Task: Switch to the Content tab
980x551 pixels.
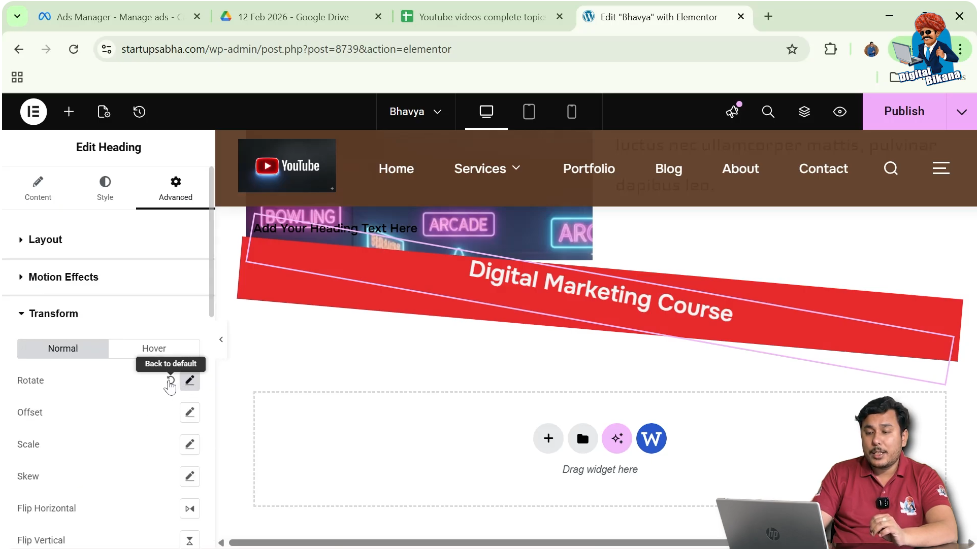Action: click(x=38, y=188)
